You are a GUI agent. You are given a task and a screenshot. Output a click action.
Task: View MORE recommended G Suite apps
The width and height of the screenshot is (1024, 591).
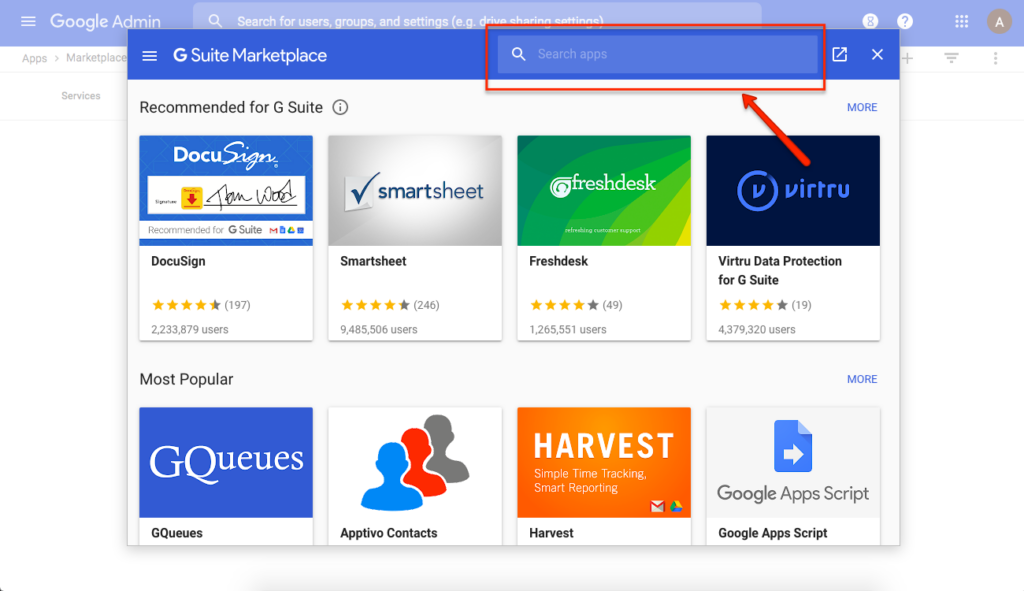862,107
